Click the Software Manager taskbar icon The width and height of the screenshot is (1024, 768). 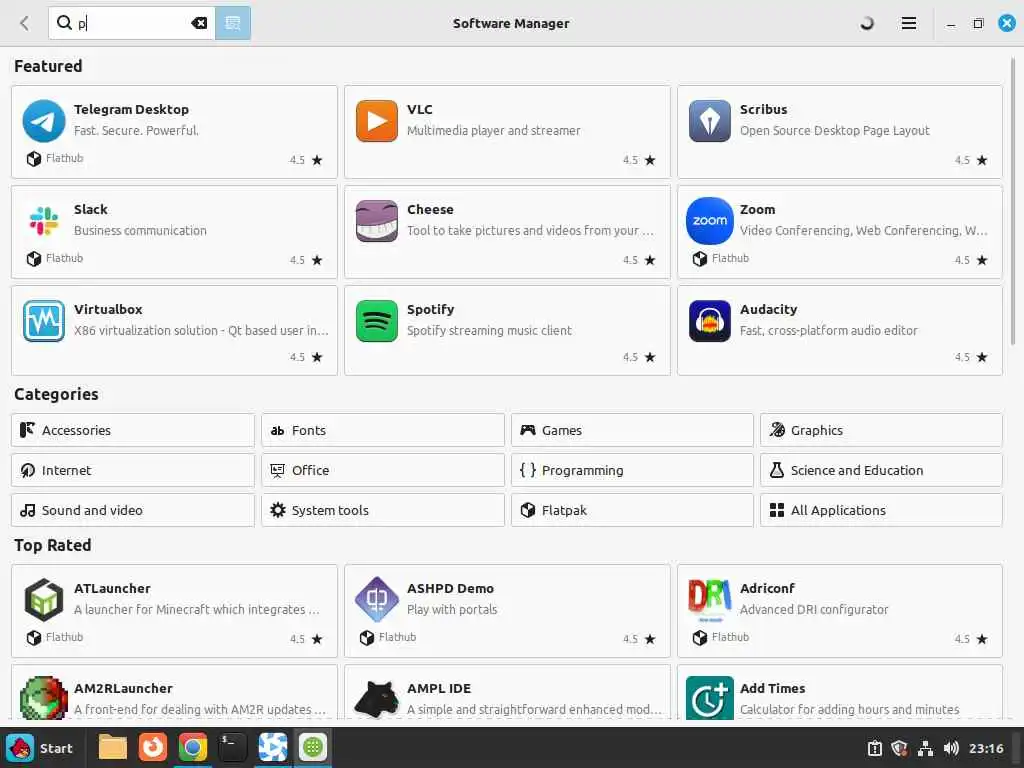click(x=312, y=747)
